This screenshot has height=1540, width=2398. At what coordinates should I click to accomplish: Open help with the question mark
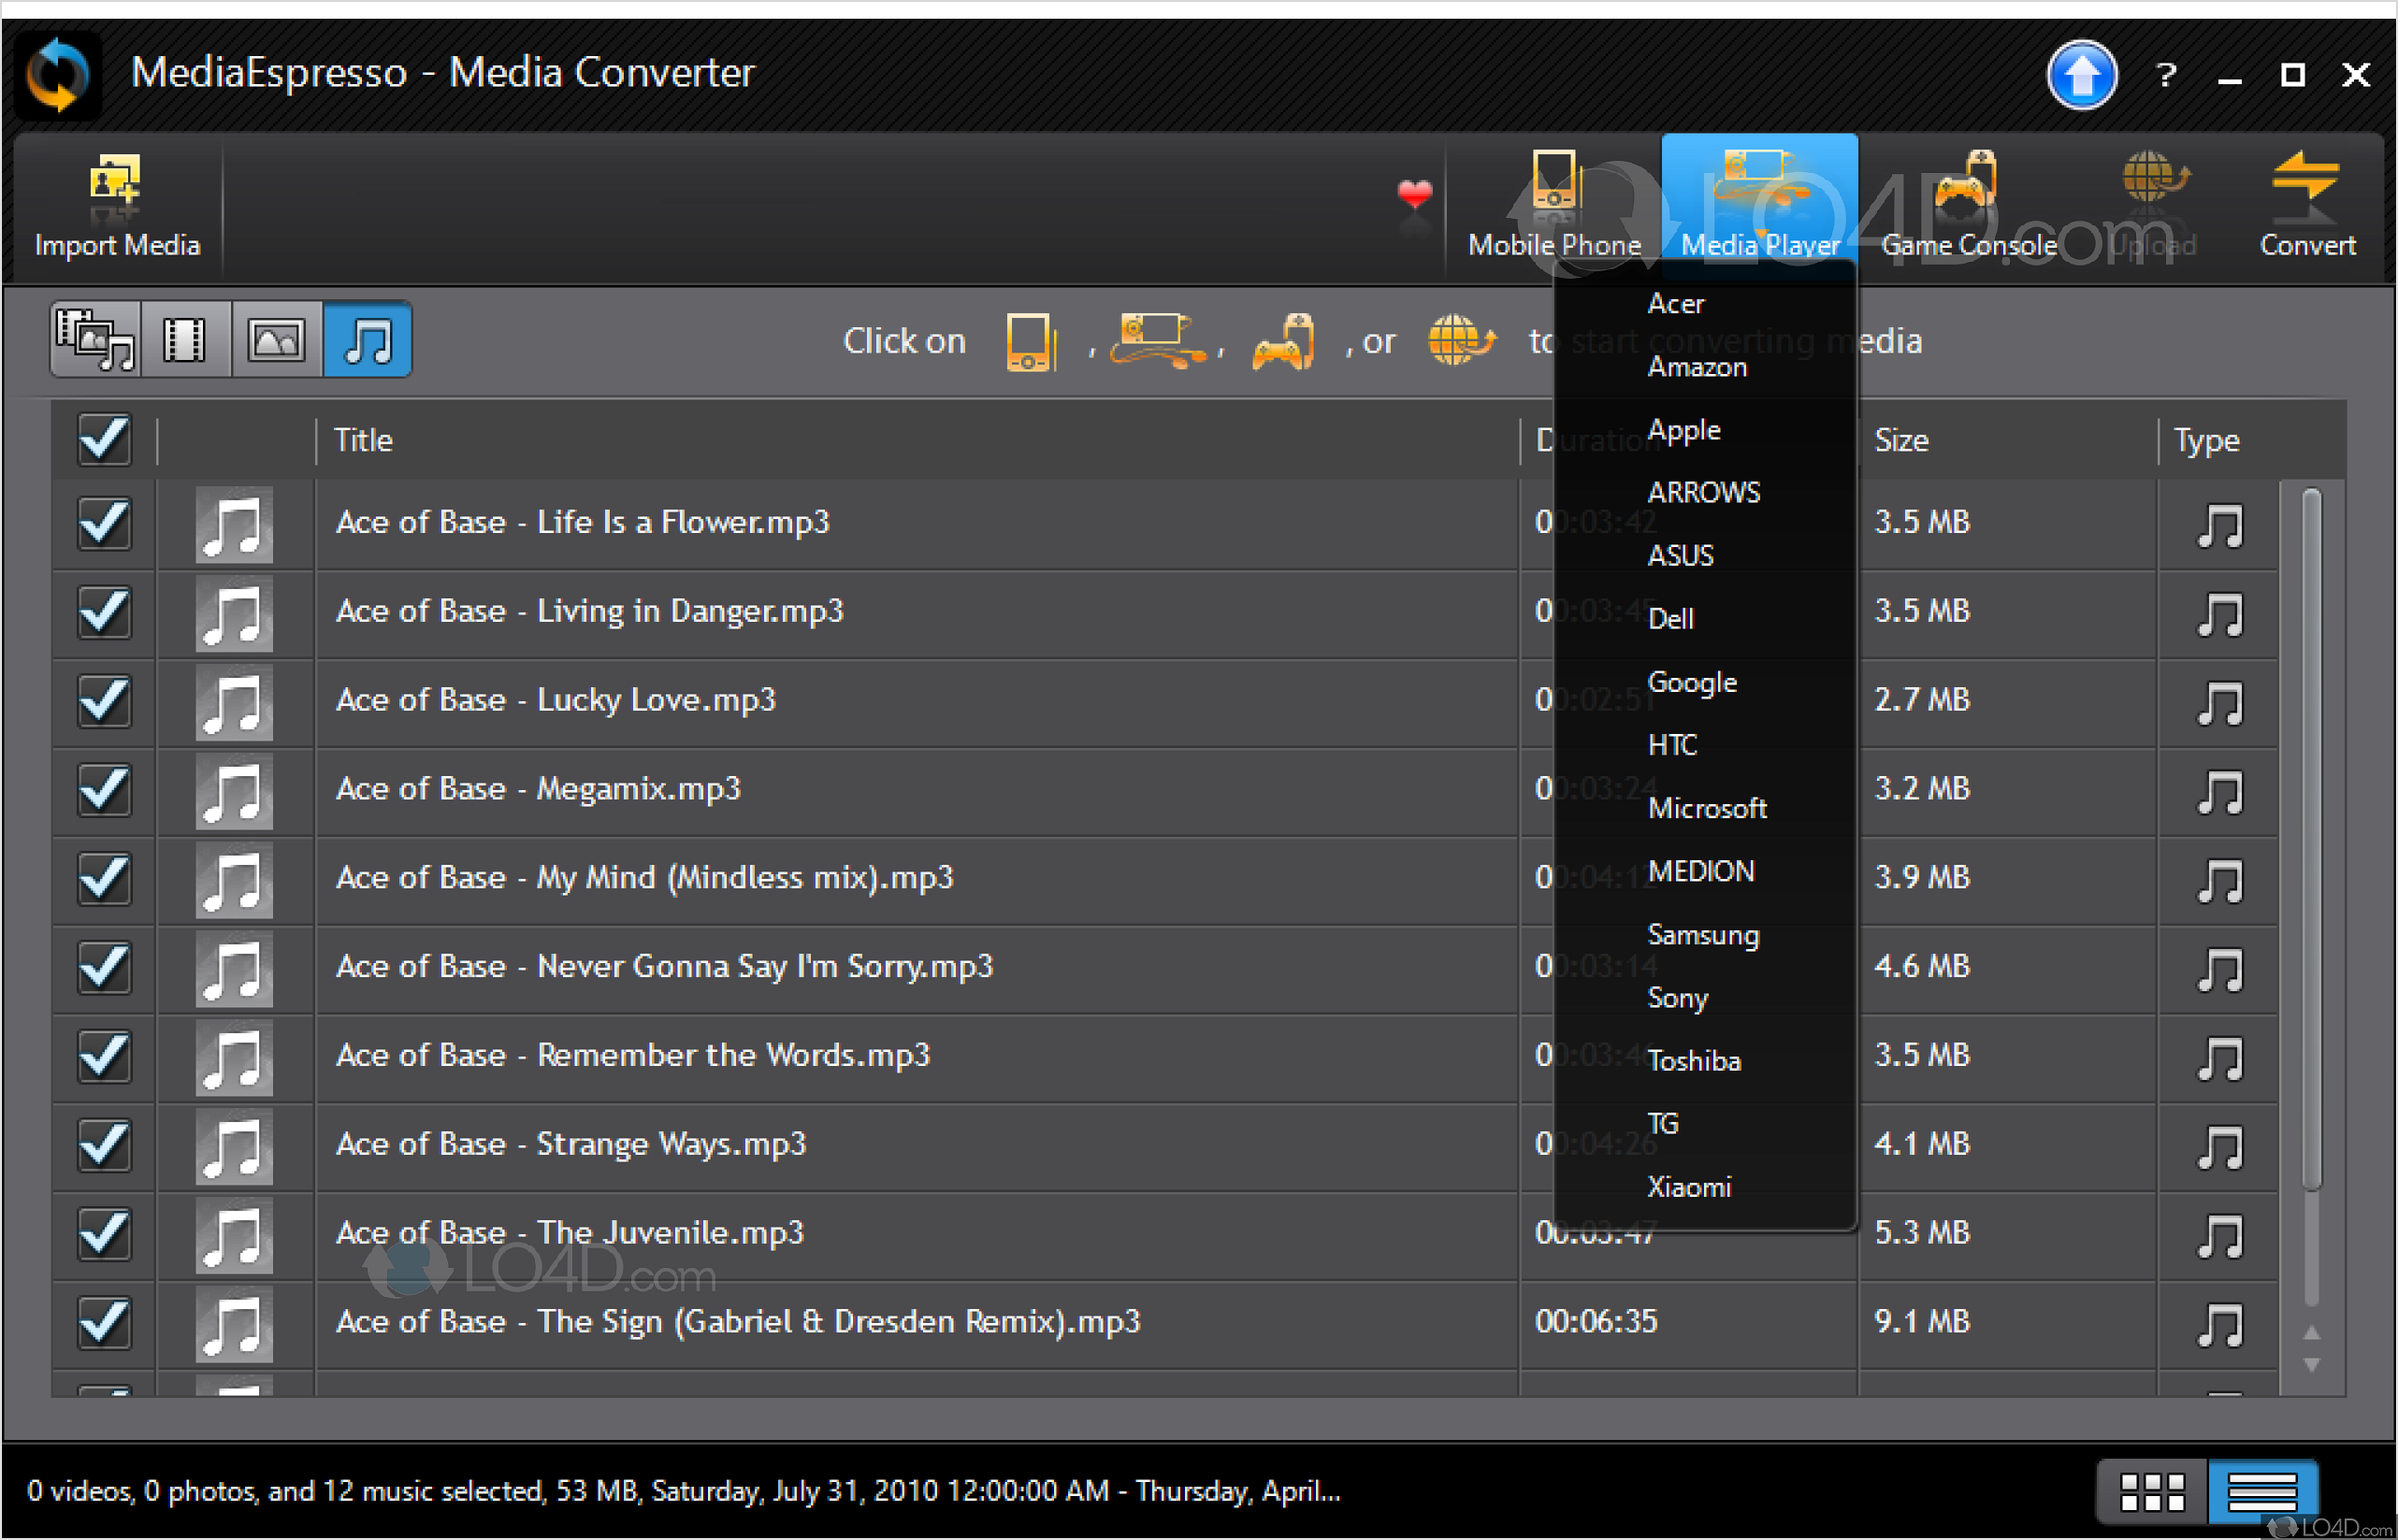click(x=2166, y=75)
